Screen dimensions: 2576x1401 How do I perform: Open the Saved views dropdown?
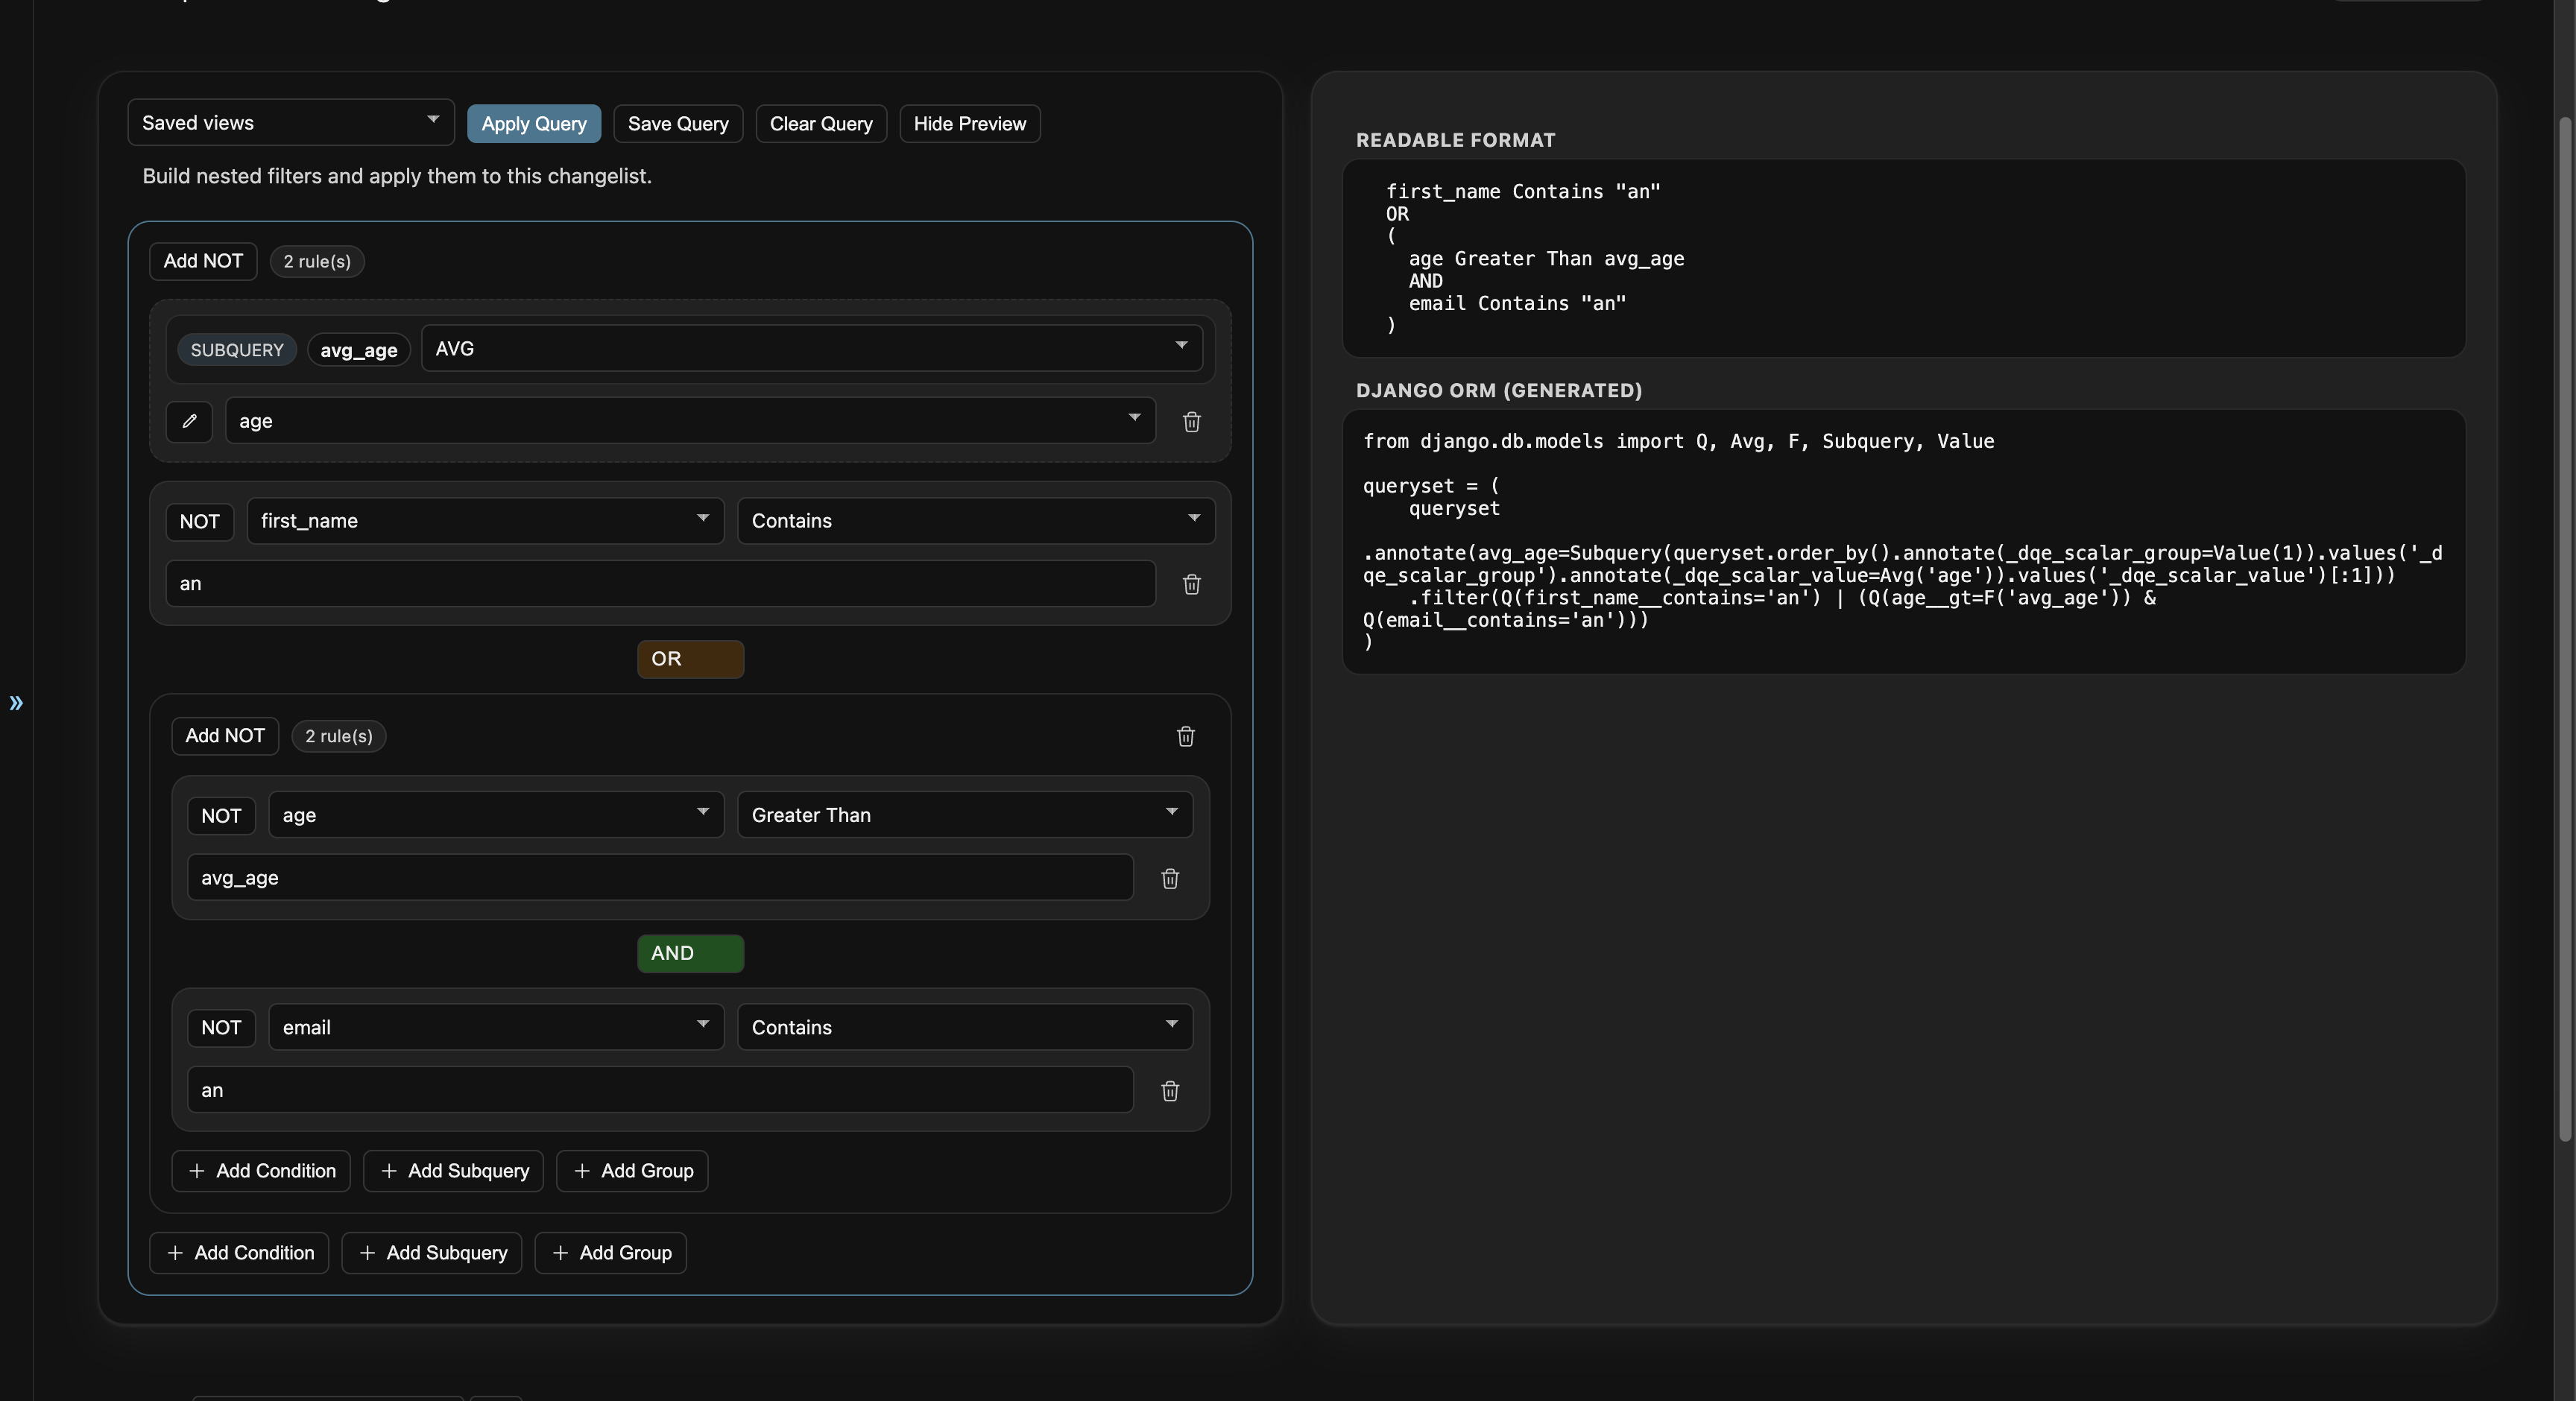click(291, 123)
